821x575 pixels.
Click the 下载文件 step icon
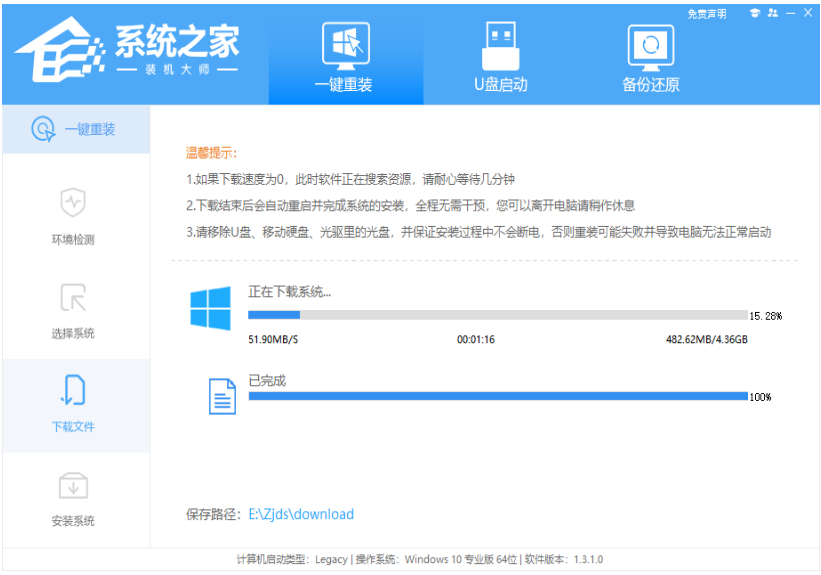[x=73, y=389]
